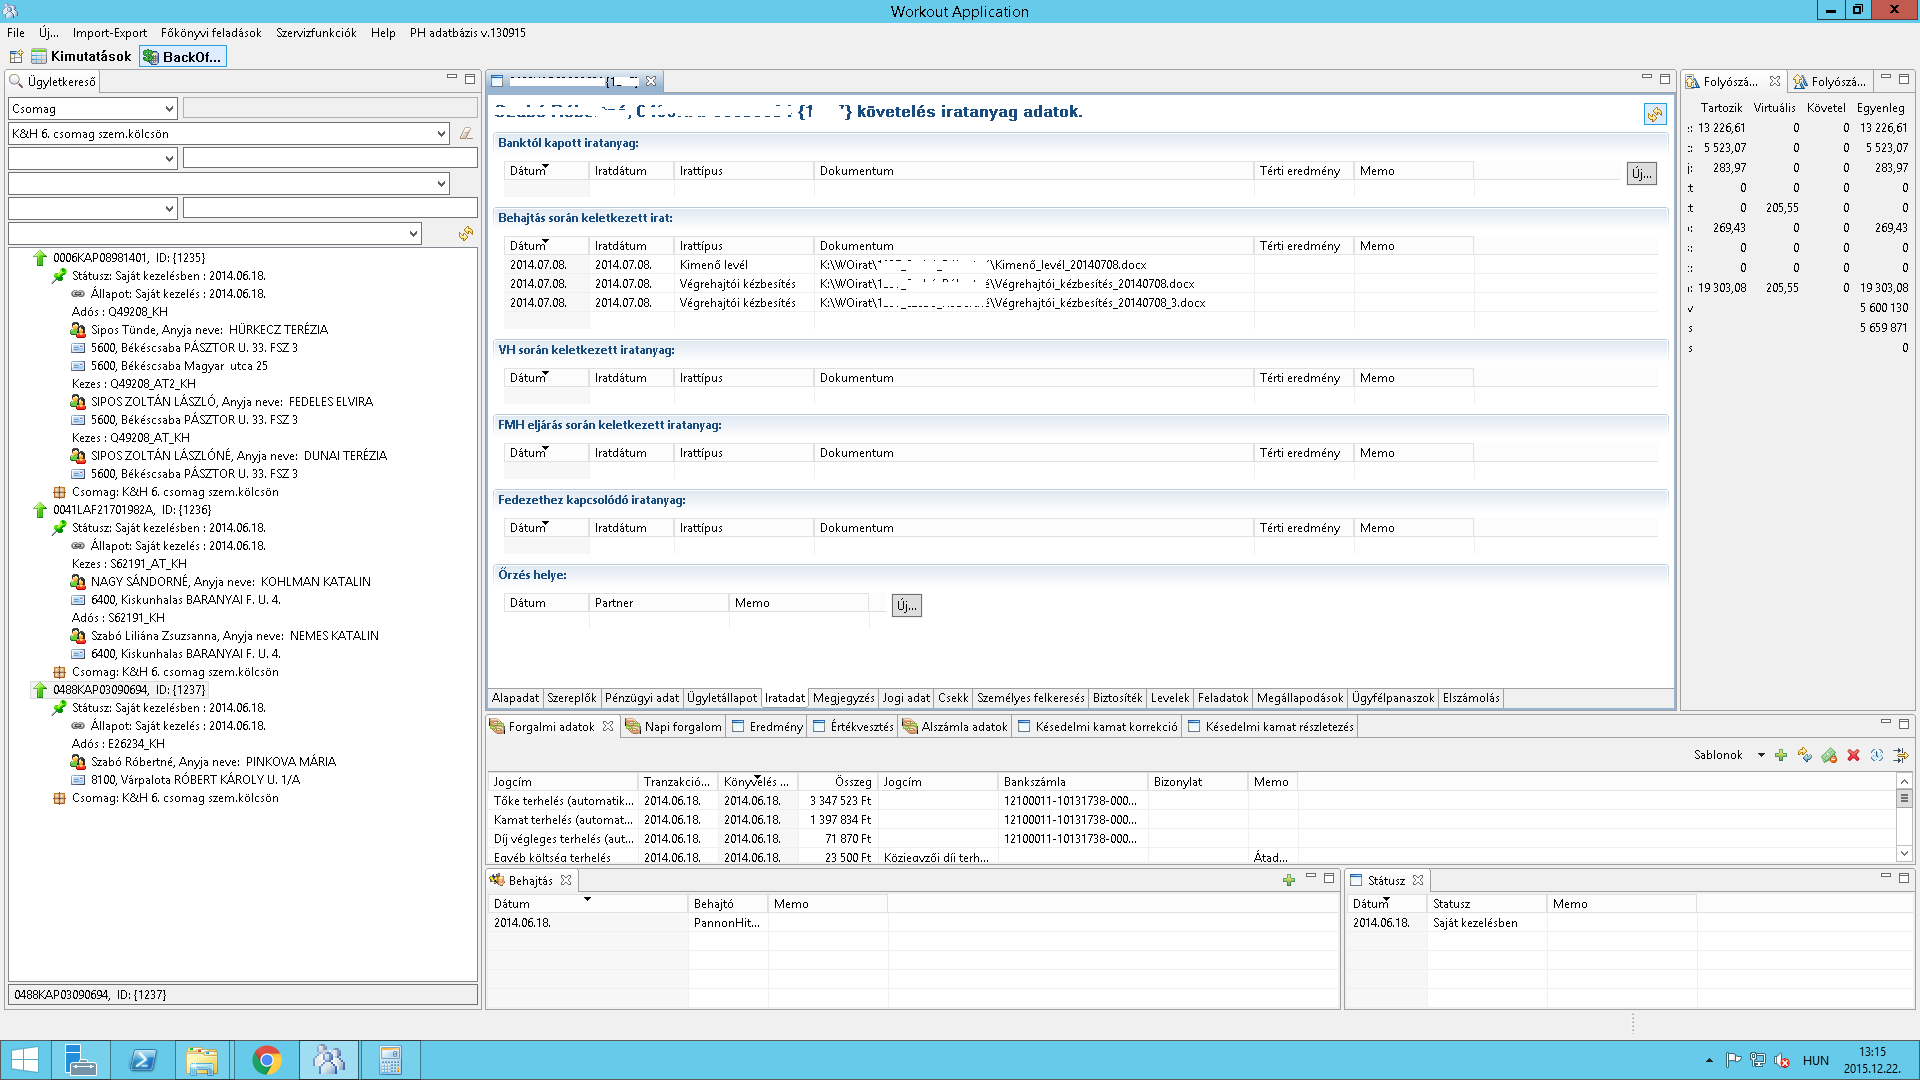Click the green plus add transaction icon
1920x1080 pixels.
(1781, 756)
